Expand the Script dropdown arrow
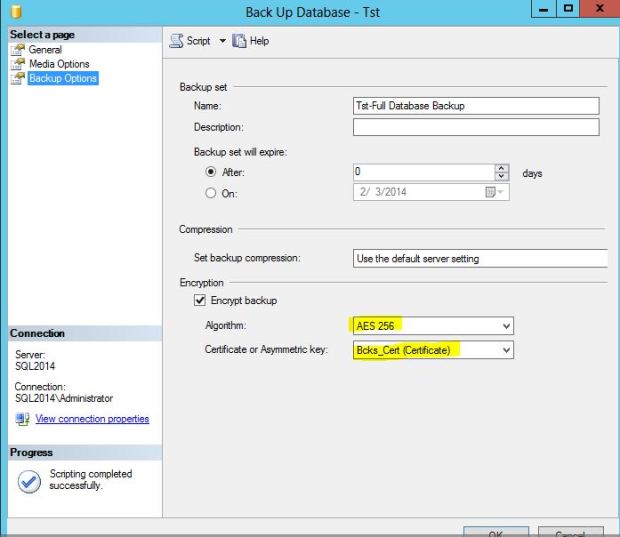Image resolution: width=620 pixels, height=537 pixels. coord(222,41)
